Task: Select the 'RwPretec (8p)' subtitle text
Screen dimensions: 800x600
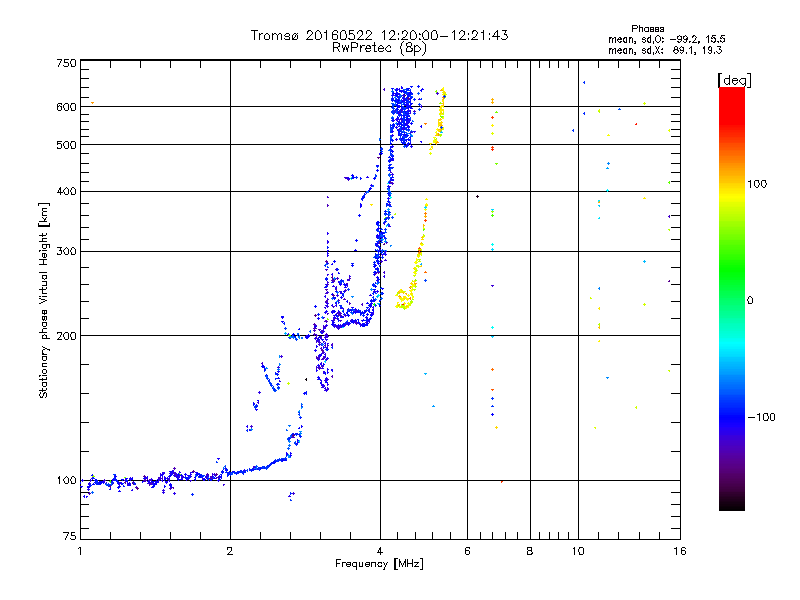Action: tap(379, 48)
